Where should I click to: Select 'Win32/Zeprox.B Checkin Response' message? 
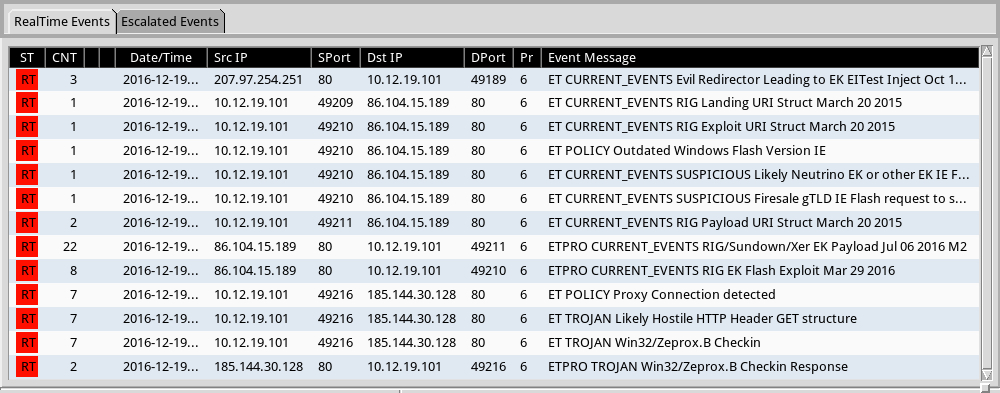[698, 367]
